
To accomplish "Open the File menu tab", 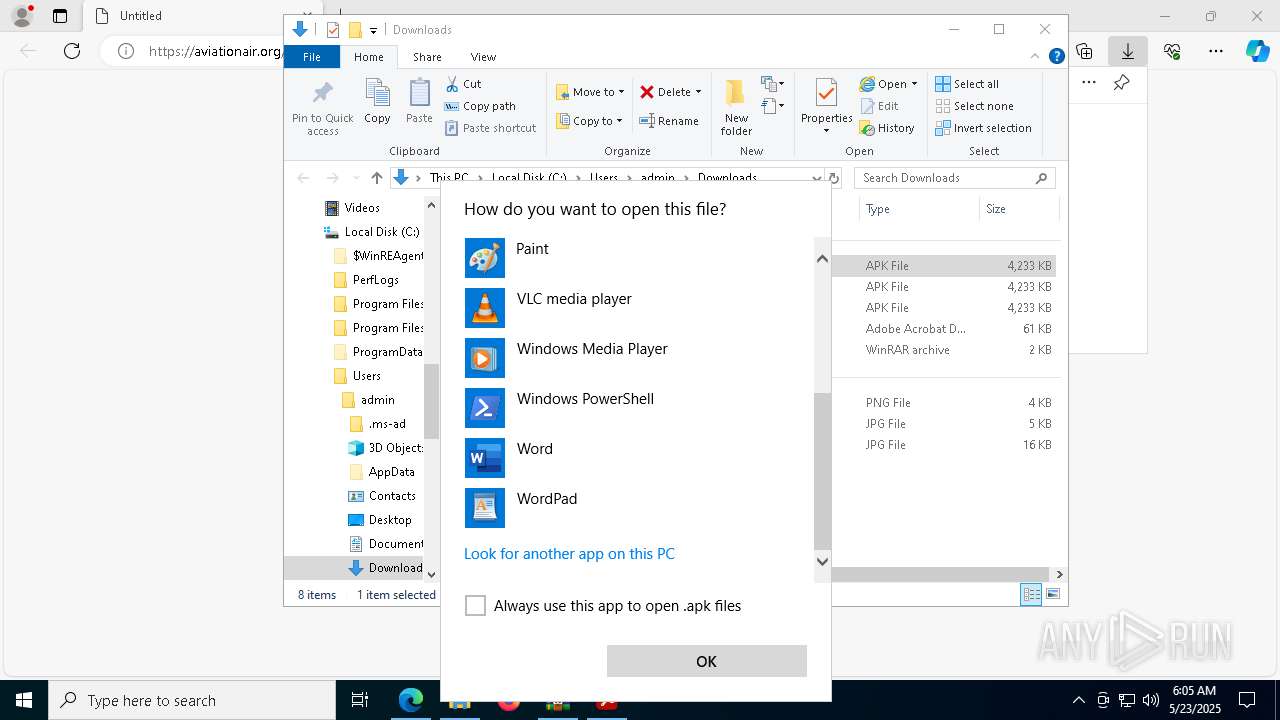I will click(x=312, y=57).
